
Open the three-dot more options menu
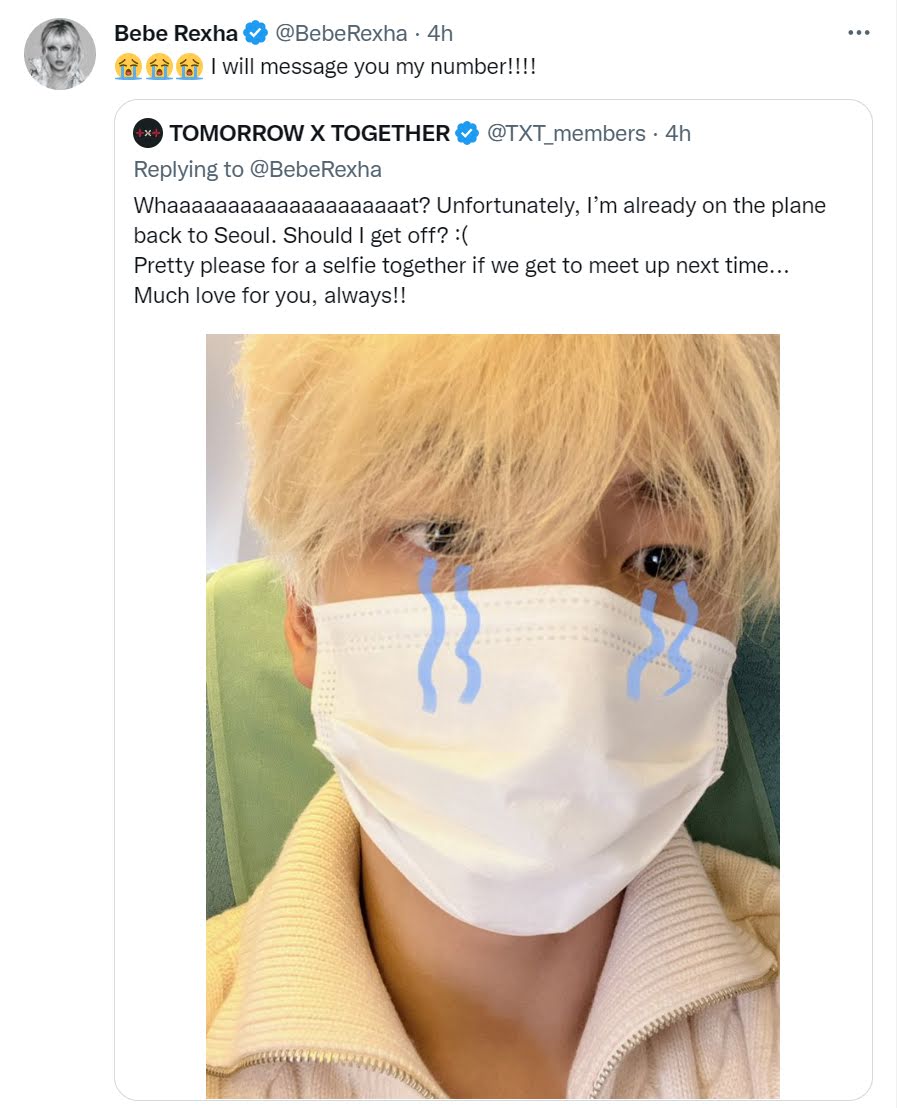858,33
